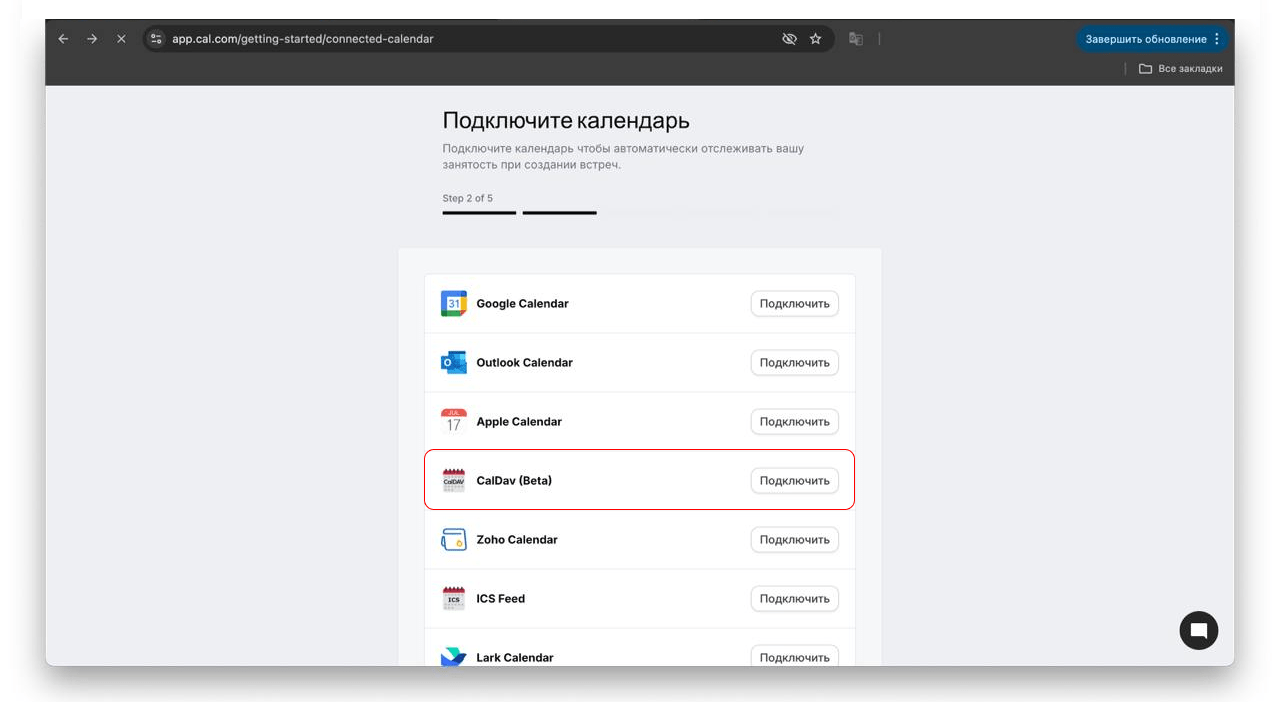Click the Lark Calendar icon

coord(454,657)
